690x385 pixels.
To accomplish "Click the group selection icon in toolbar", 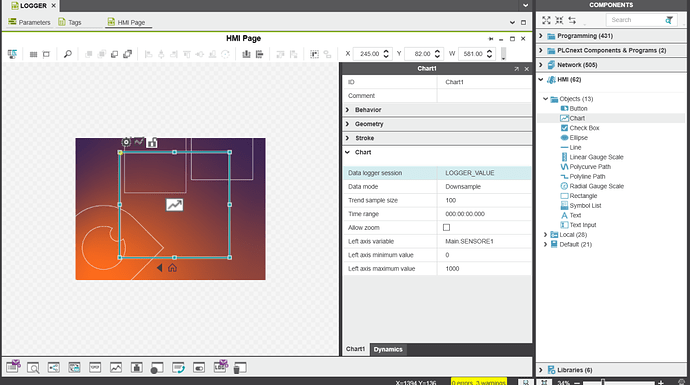I will (314, 54).
